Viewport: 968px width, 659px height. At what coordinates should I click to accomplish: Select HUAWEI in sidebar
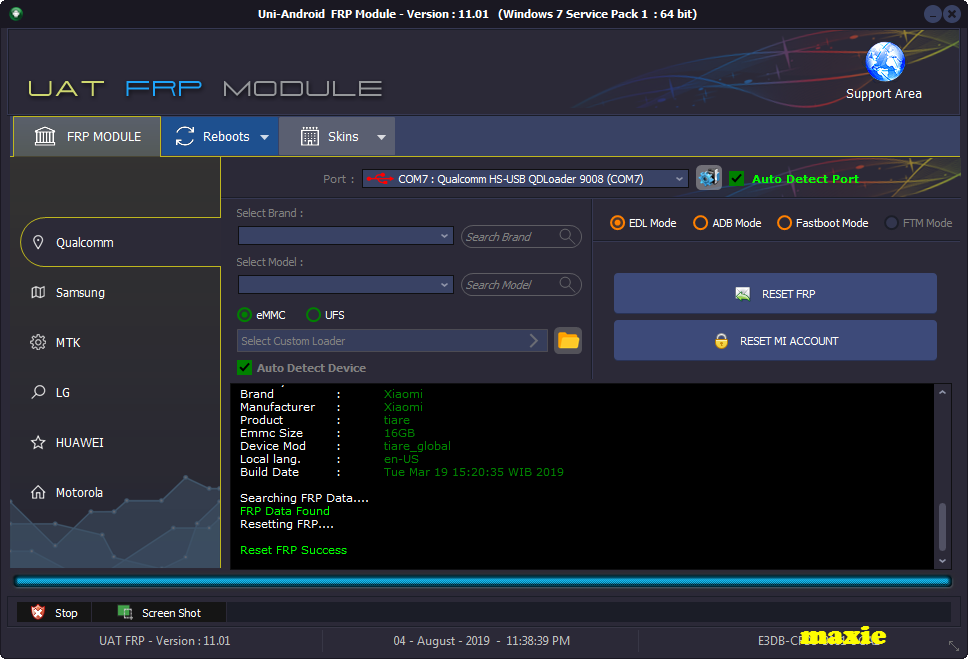coord(115,442)
